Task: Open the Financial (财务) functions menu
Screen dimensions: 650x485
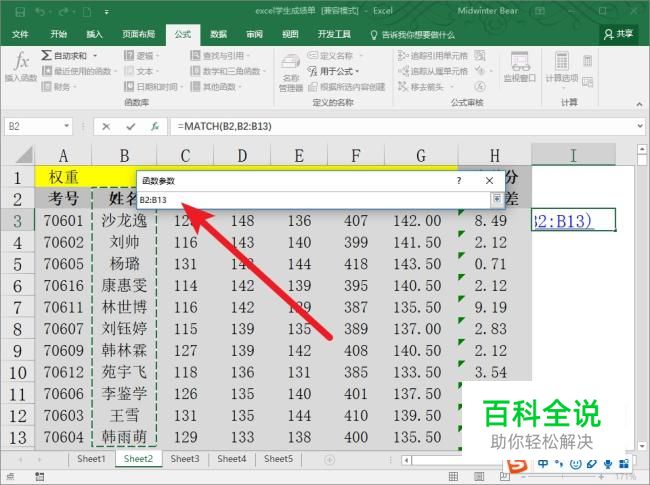Action: [x=59, y=87]
